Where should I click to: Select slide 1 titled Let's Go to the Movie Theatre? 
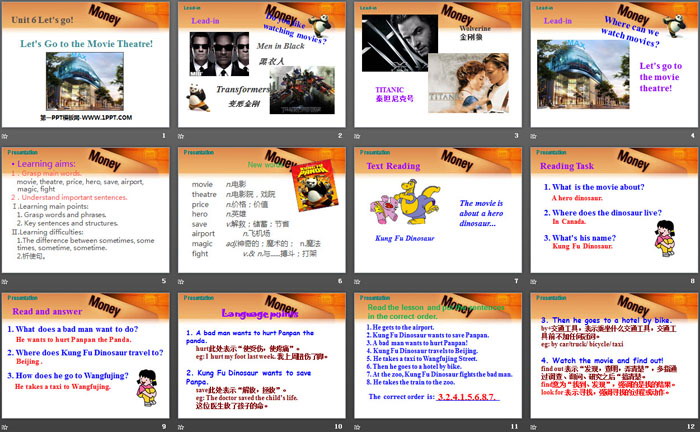[85, 65]
